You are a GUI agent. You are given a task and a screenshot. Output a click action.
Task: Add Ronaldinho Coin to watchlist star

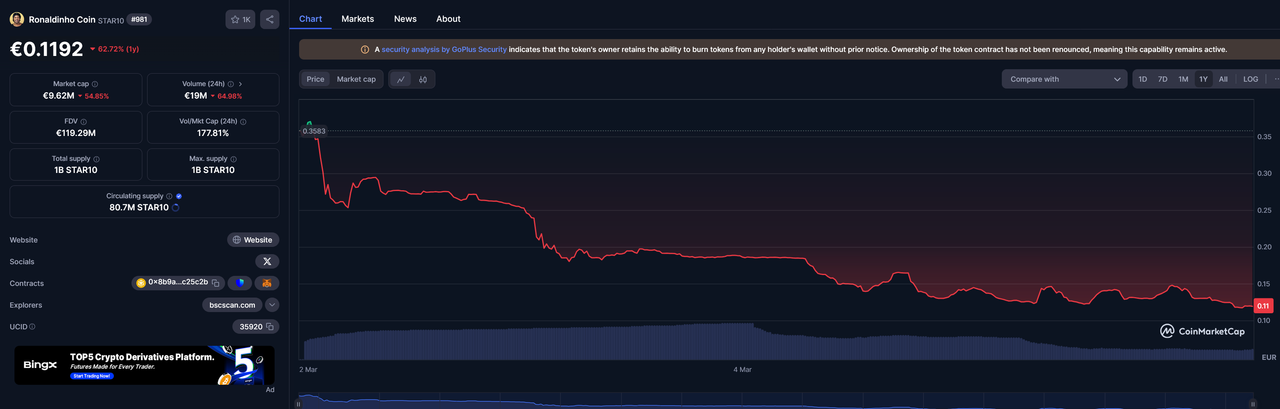[x=240, y=19]
